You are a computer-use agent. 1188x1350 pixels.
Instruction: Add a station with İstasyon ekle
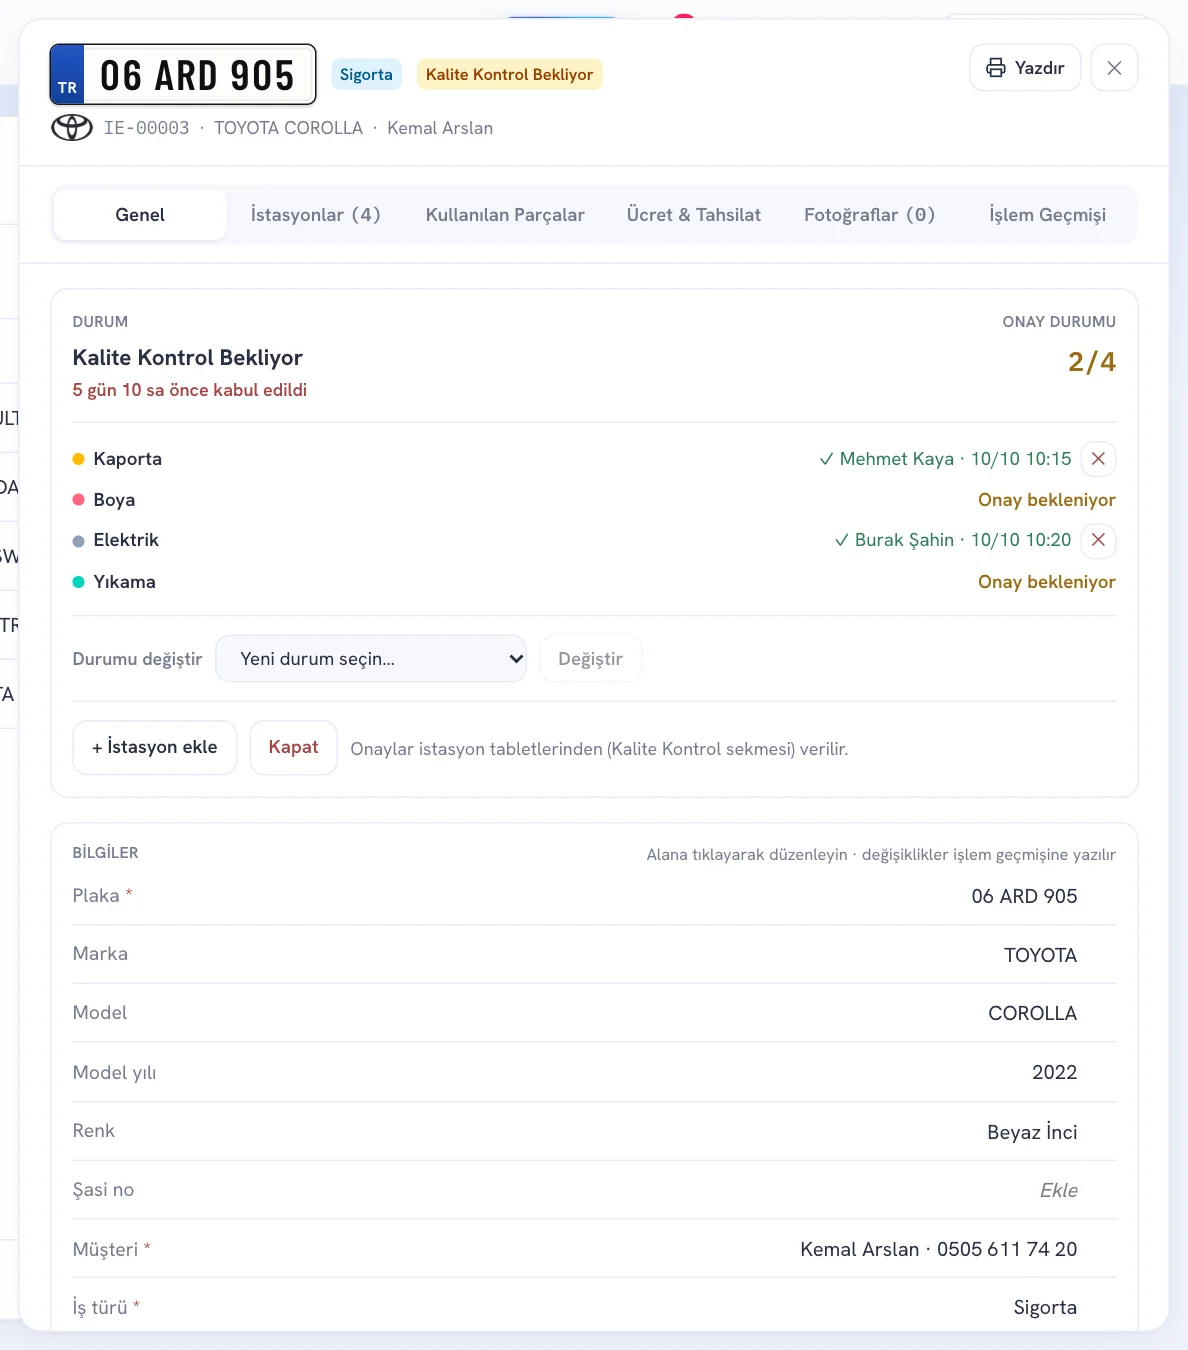(155, 748)
